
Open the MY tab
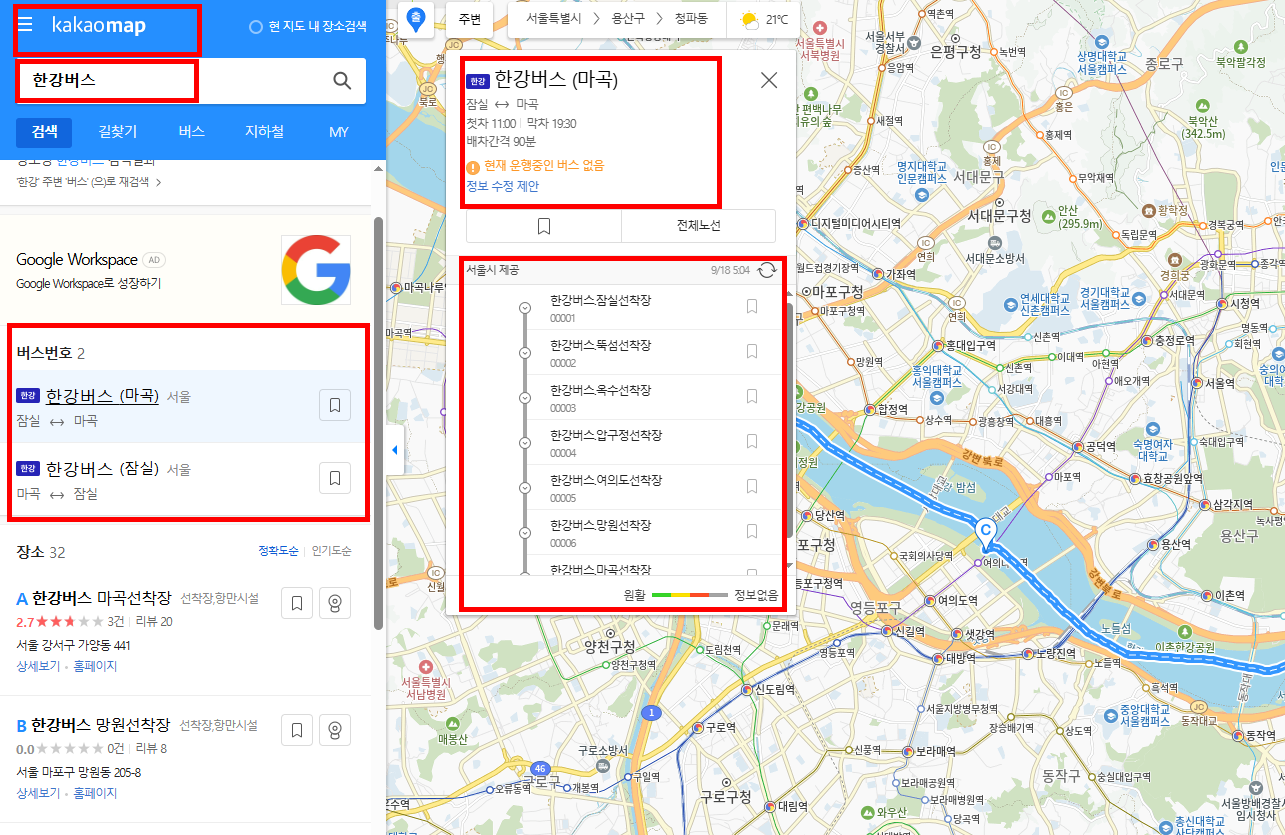[x=339, y=132]
